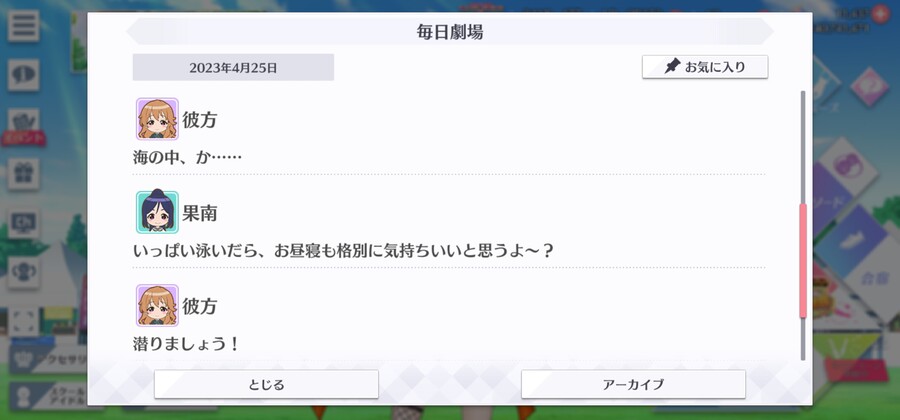Open the trophy icon in sidebar
This screenshot has width=900, height=420.
[x=24, y=272]
